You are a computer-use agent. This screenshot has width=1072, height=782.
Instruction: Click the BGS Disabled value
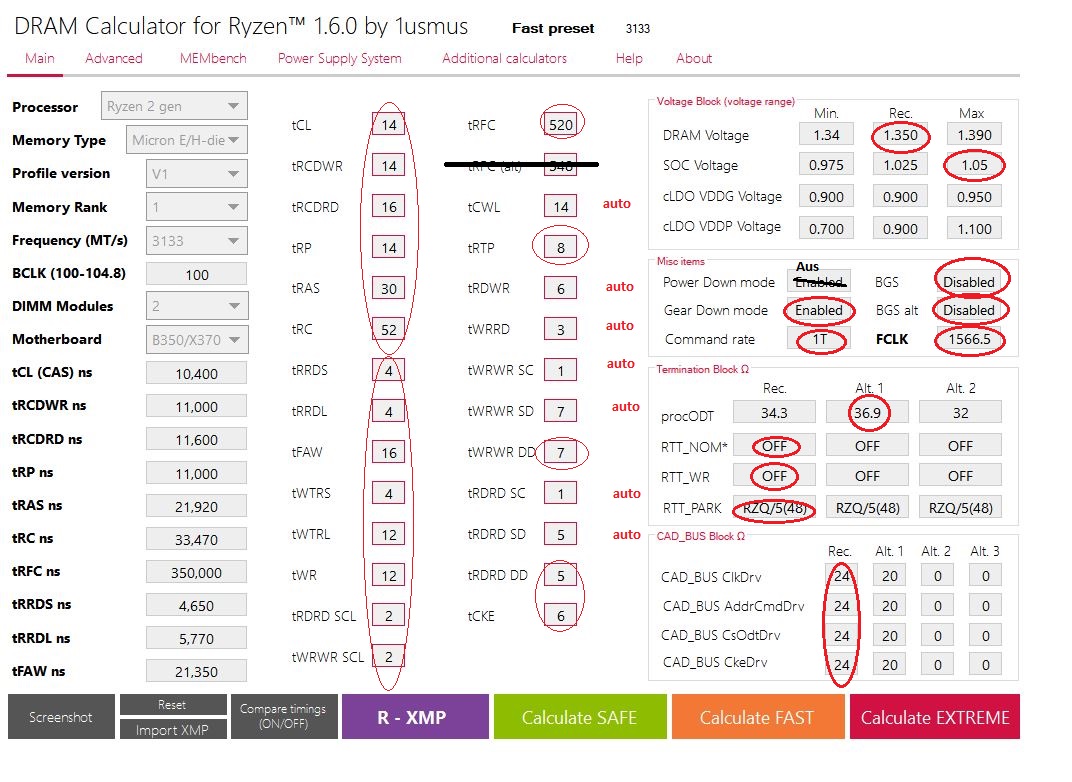969,282
